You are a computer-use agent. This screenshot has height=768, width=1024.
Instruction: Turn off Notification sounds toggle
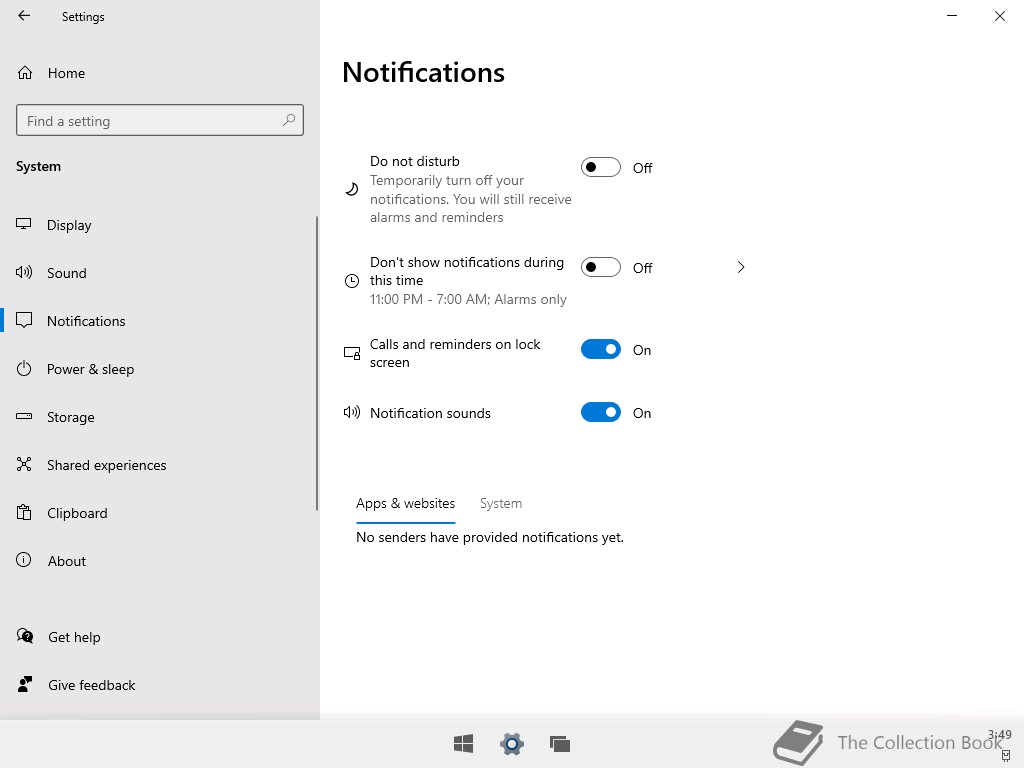(x=601, y=413)
